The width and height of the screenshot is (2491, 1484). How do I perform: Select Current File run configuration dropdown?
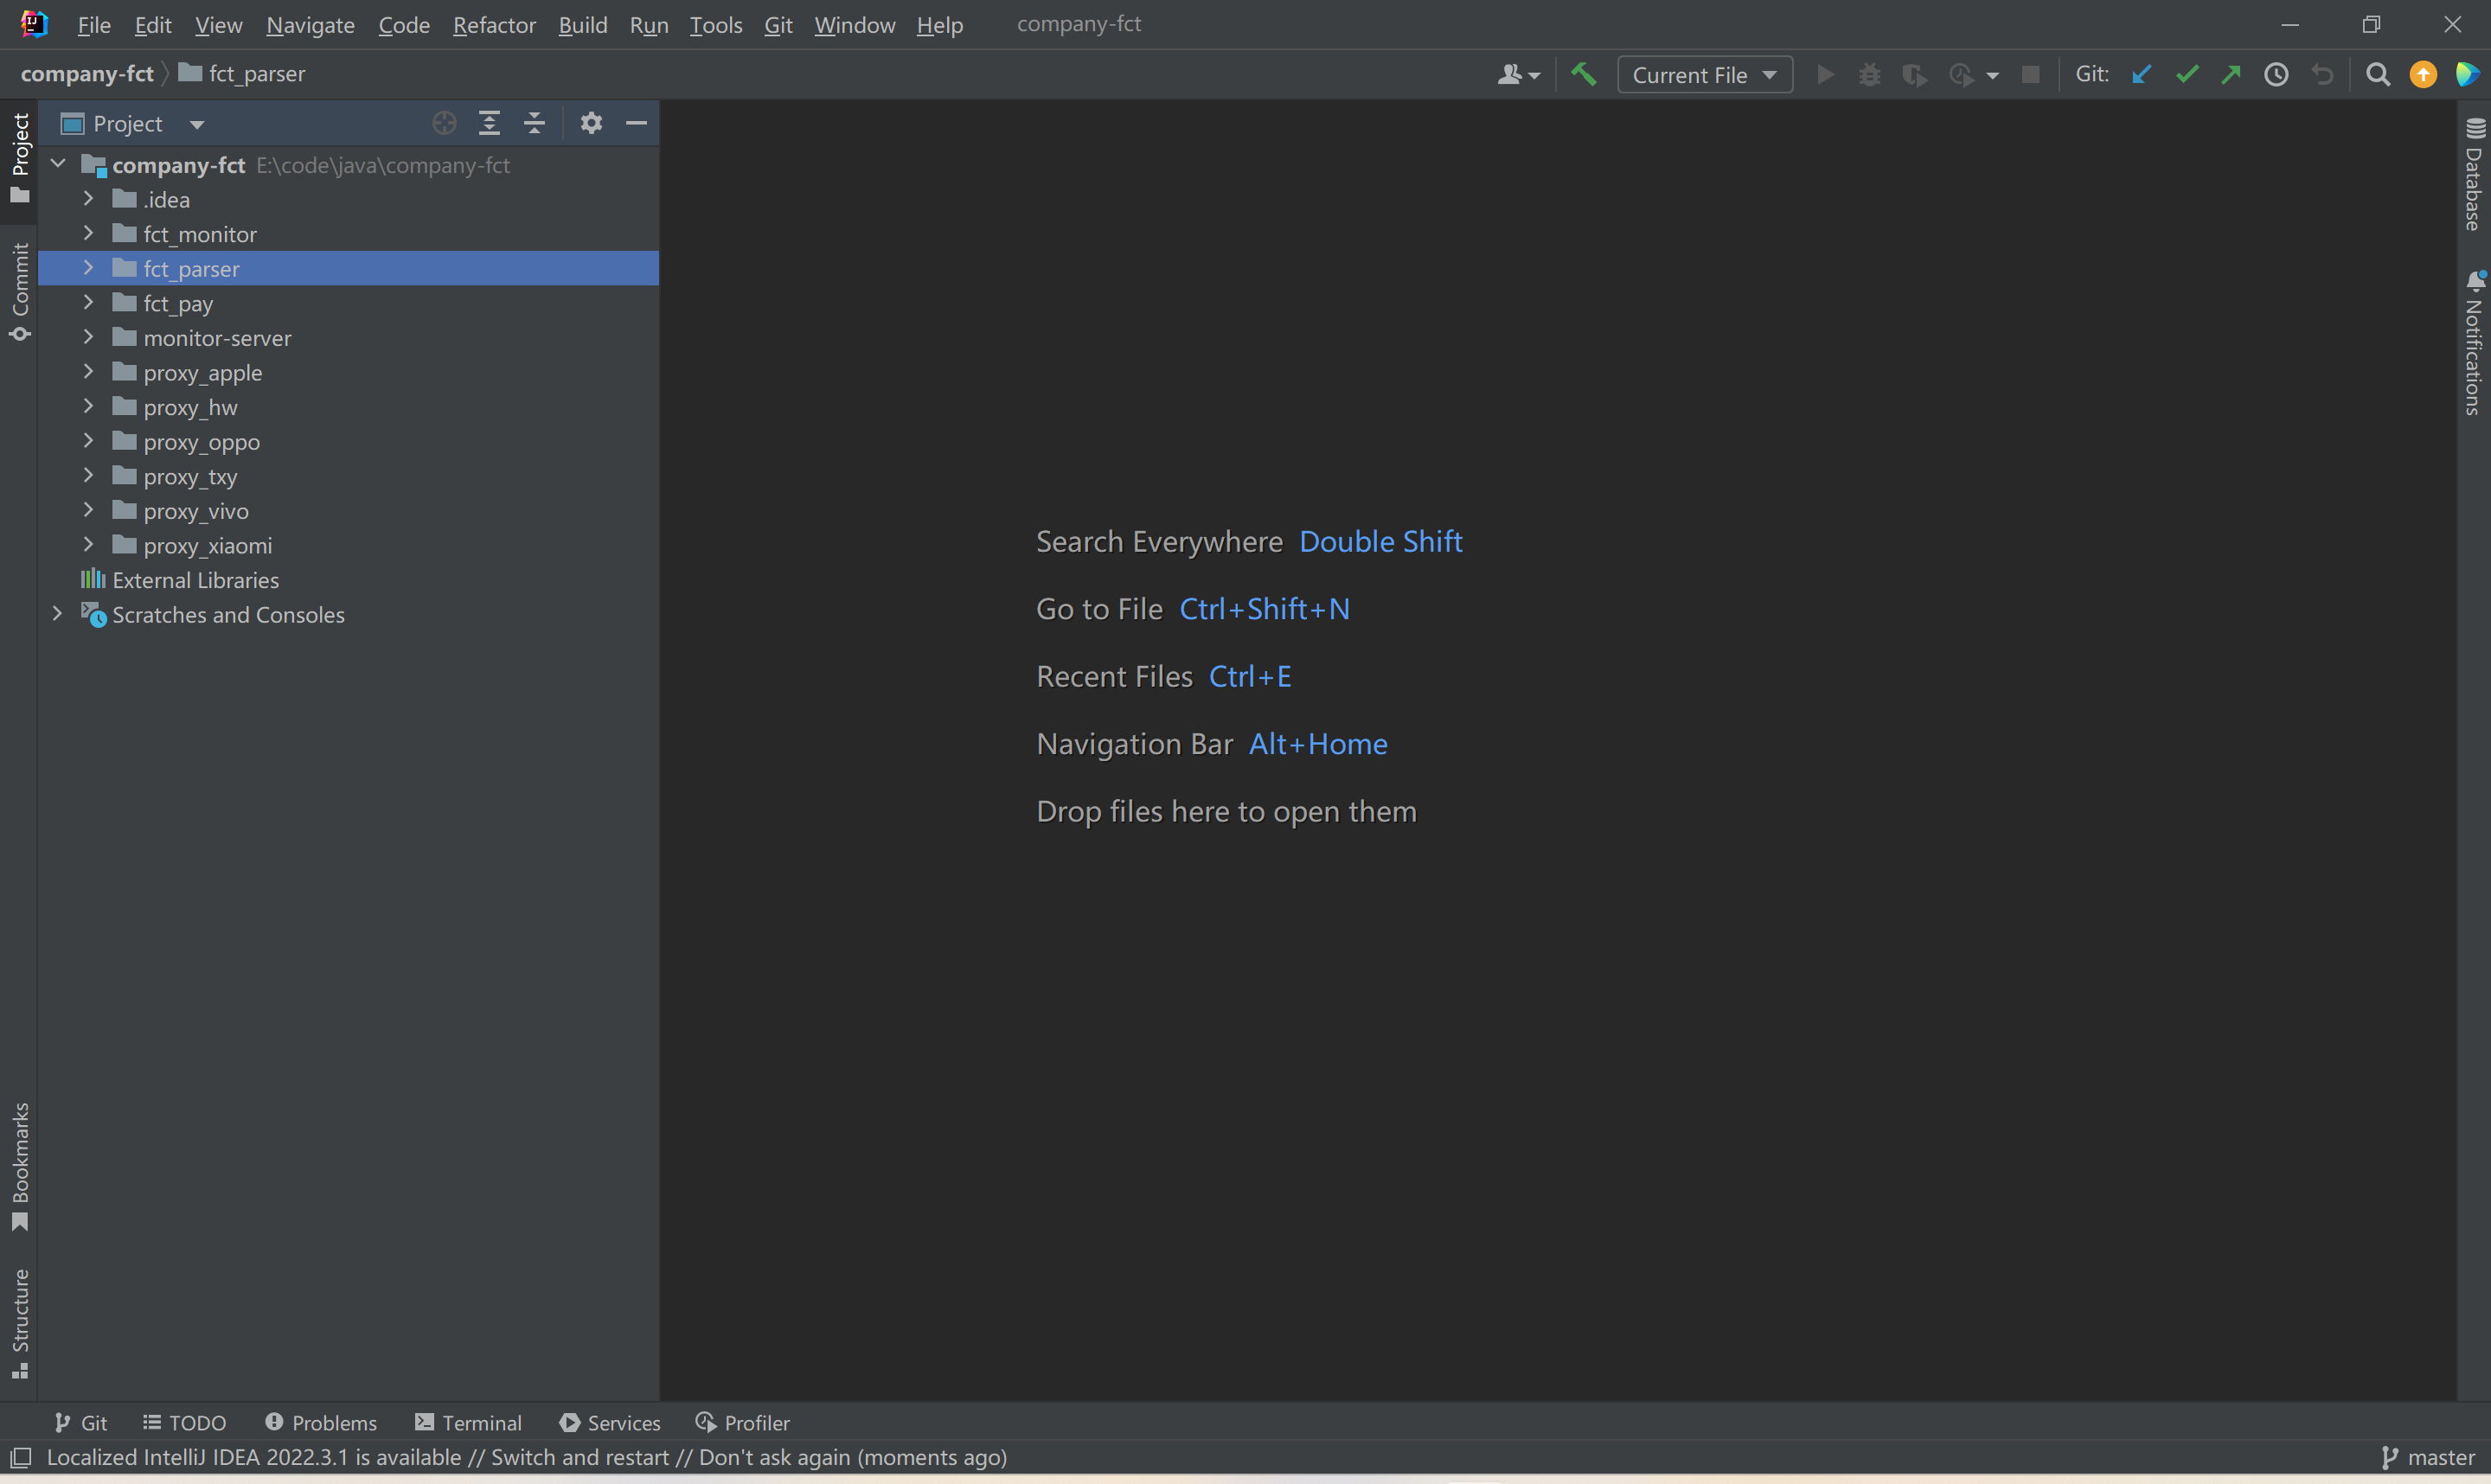1700,73
